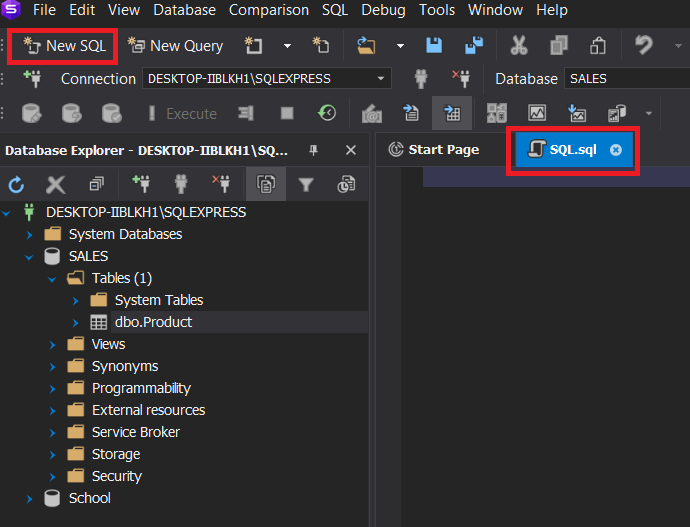690x527 pixels.
Task: Open the Debug menu
Action: 383,10
